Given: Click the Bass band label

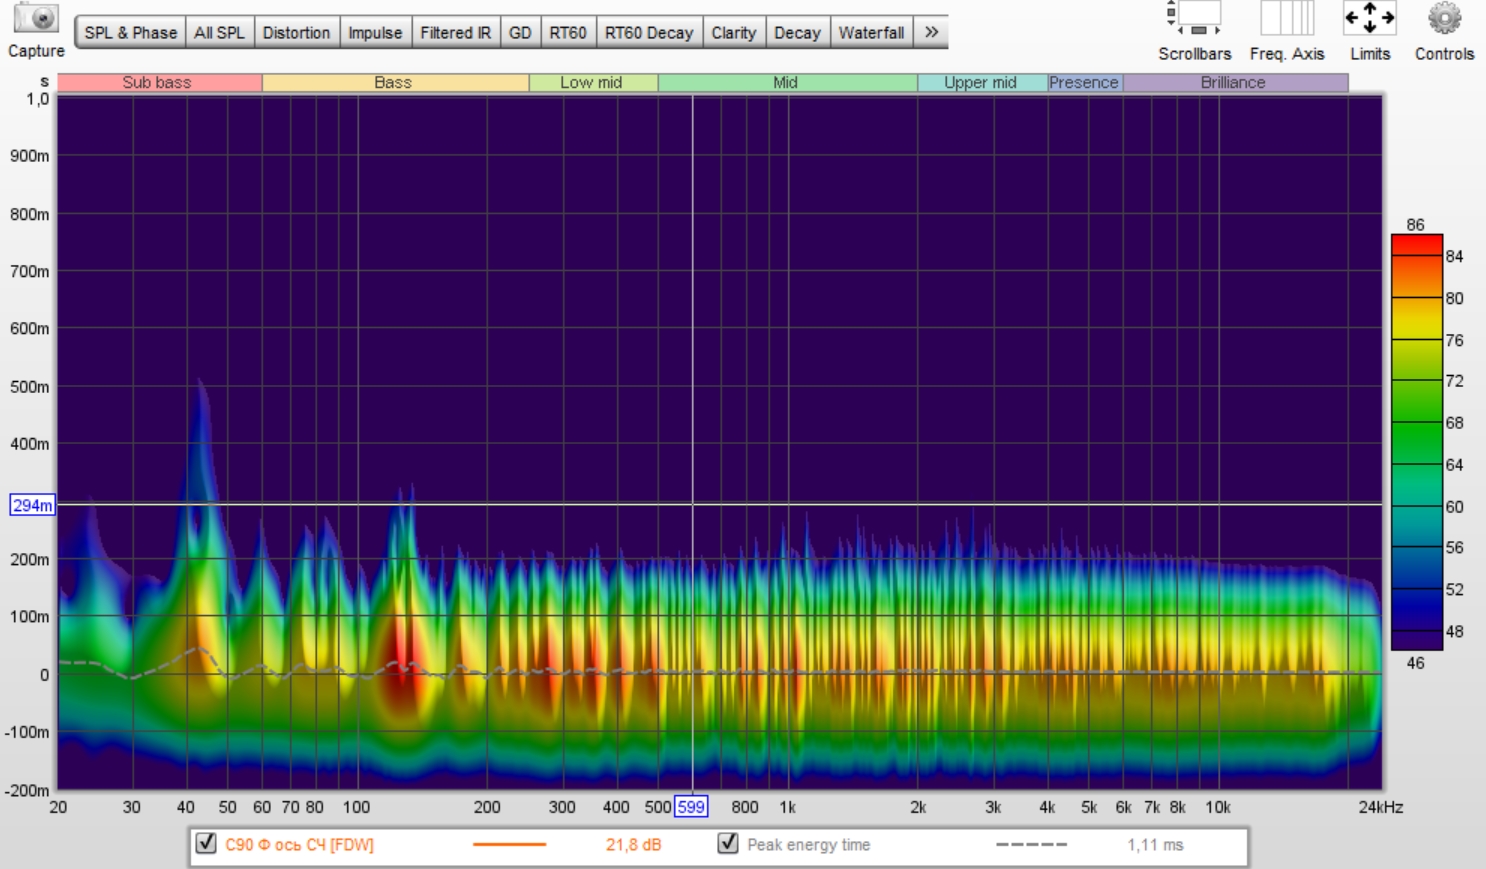Looking at the screenshot, I should click(395, 83).
